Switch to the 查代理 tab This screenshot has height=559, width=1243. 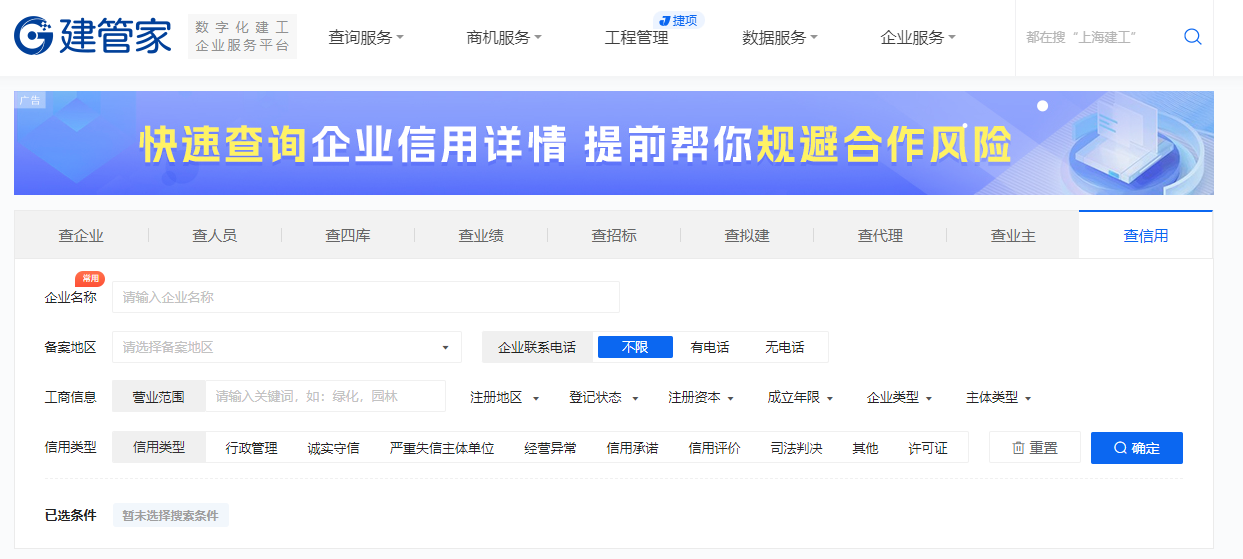(x=880, y=235)
